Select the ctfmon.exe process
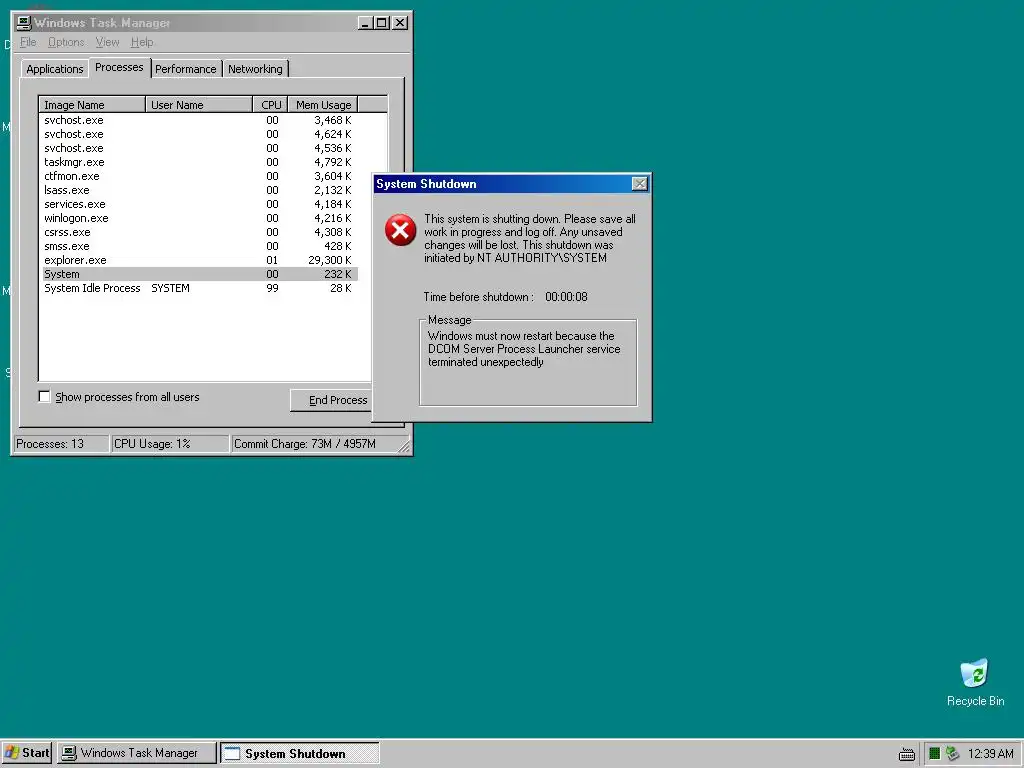 (x=200, y=176)
